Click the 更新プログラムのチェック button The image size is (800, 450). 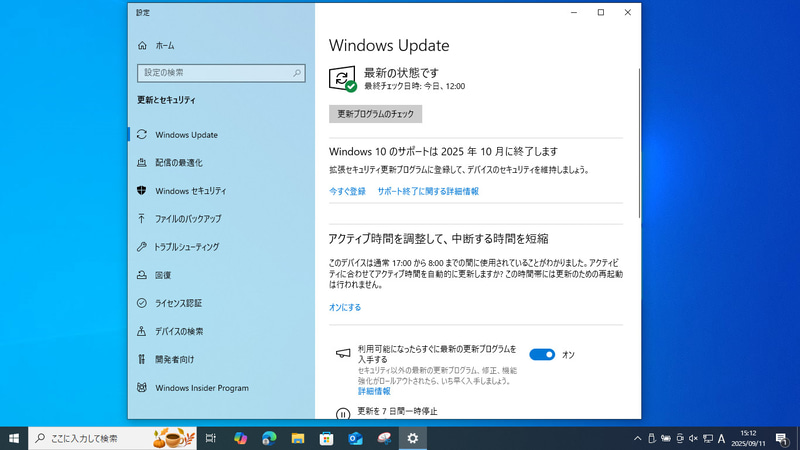coord(376,114)
